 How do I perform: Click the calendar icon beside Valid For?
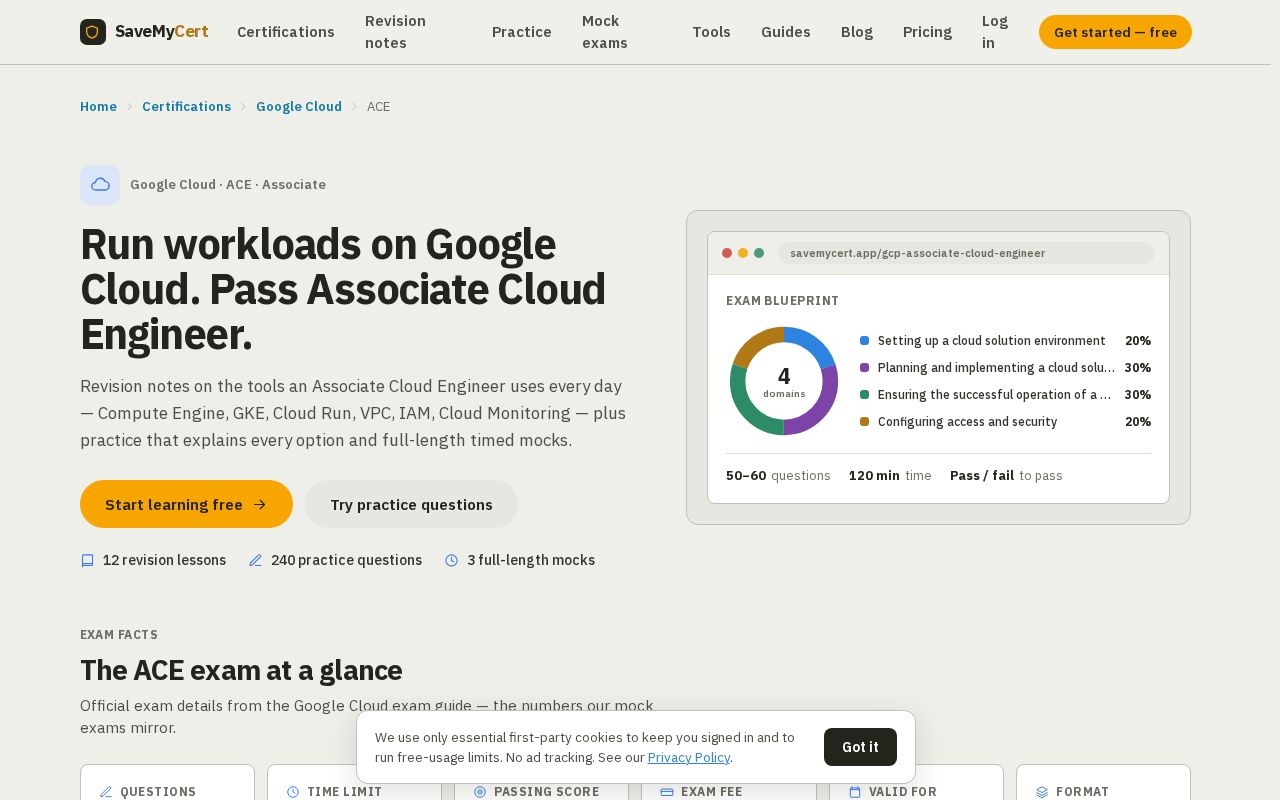[855, 792]
